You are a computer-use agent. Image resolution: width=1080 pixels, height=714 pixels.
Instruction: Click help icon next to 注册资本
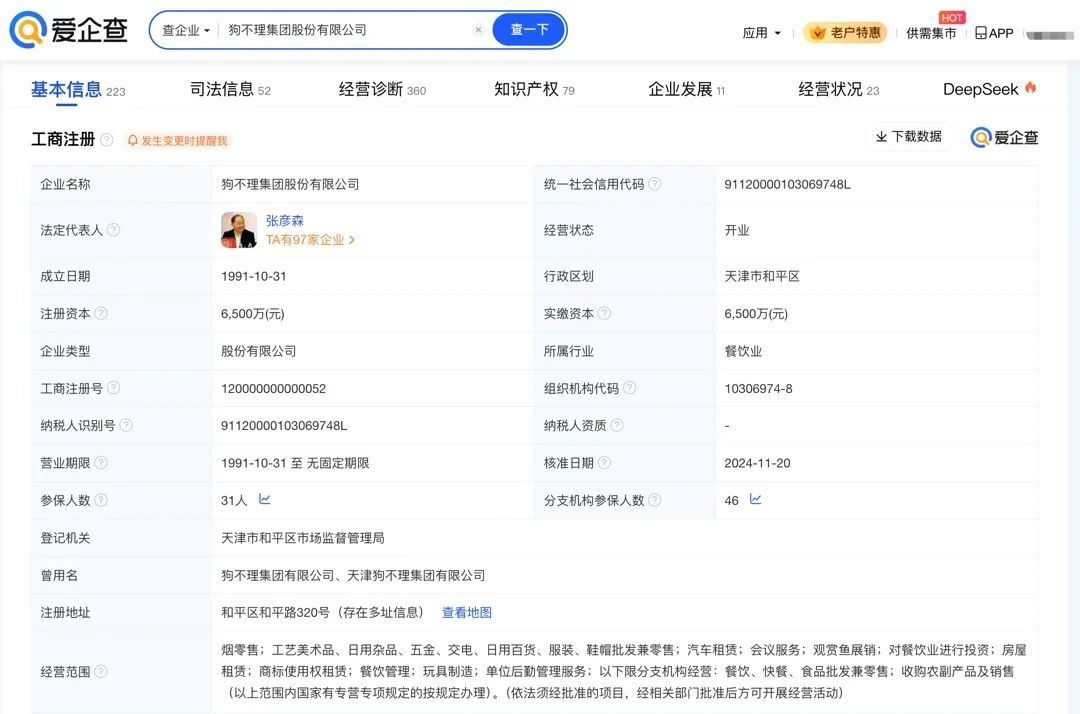[101, 313]
